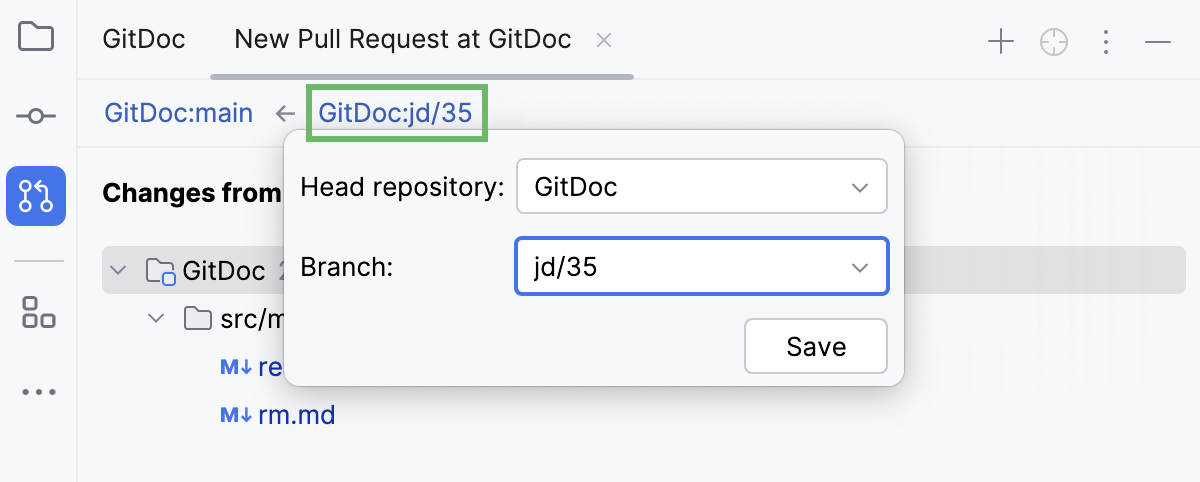Click the crosshair locate icon
This screenshot has height=482, width=1200.
pos(1054,41)
